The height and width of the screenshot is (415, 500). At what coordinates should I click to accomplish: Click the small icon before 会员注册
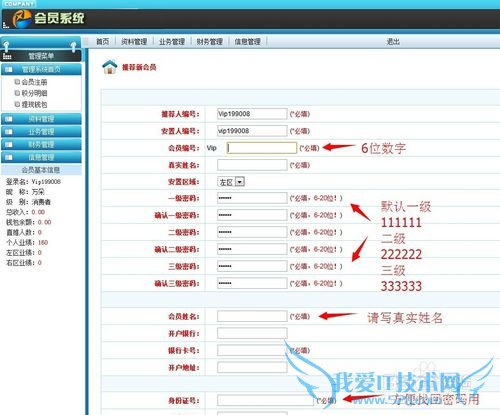tap(17, 82)
